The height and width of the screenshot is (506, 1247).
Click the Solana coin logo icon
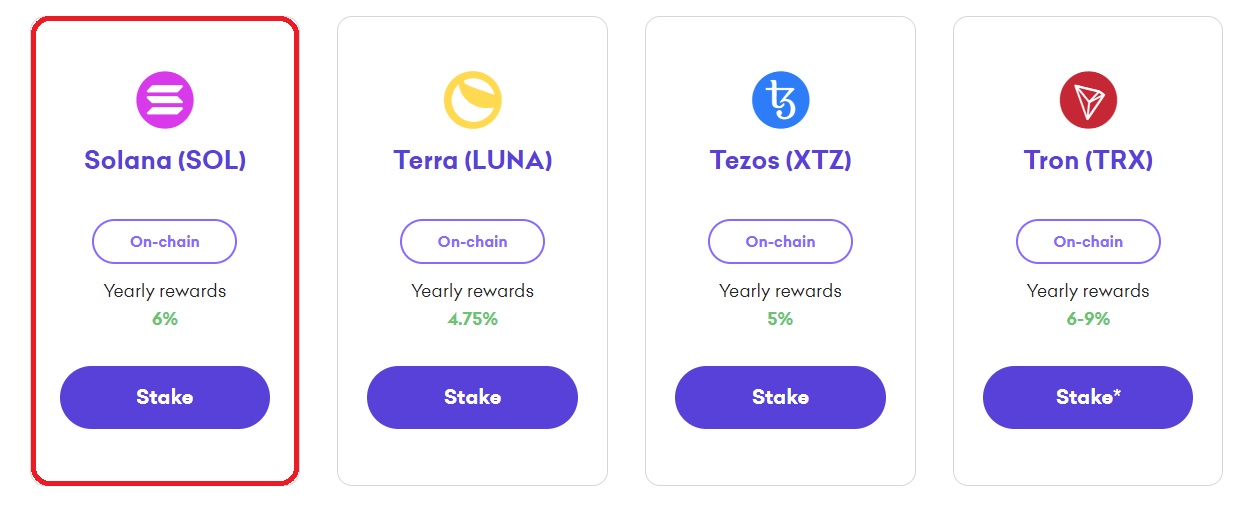click(x=165, y=99)
